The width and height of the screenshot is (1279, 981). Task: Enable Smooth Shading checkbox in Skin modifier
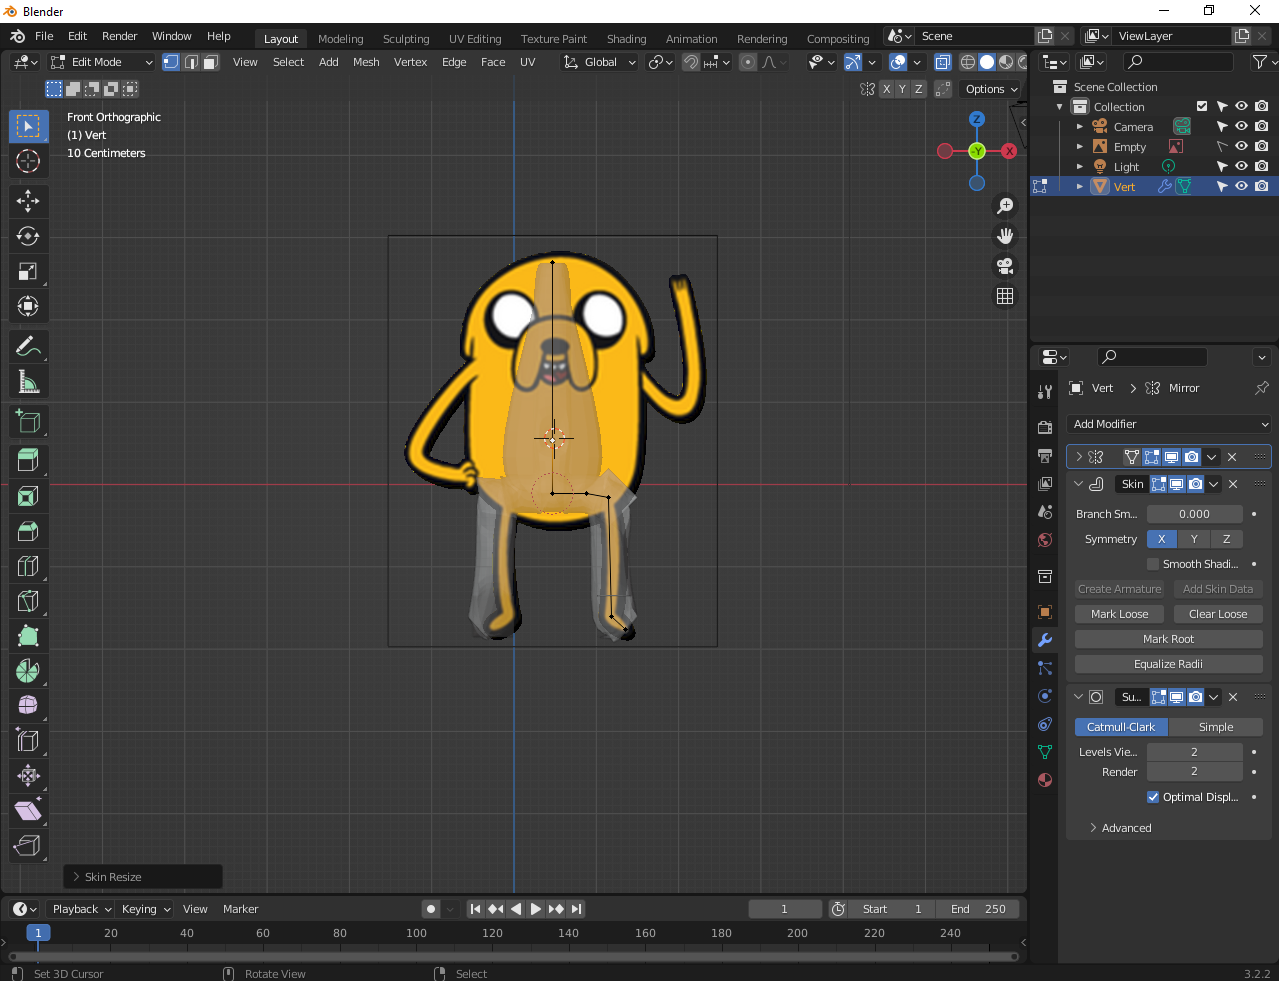tap(1153, 564)
